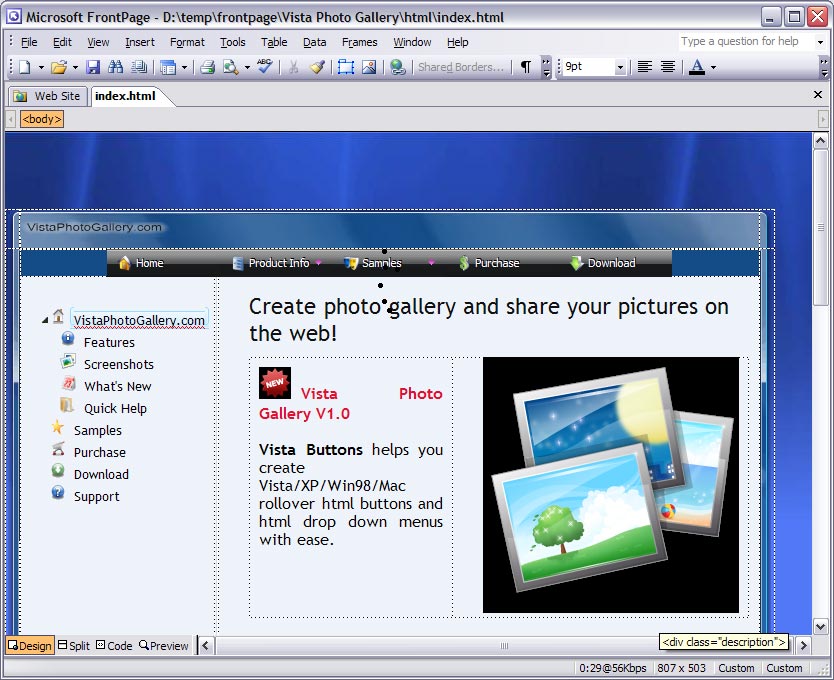Click the Shared Borders button
This screenshot has width=834, height=680.
pyautogui.click(x=461, y=67)
